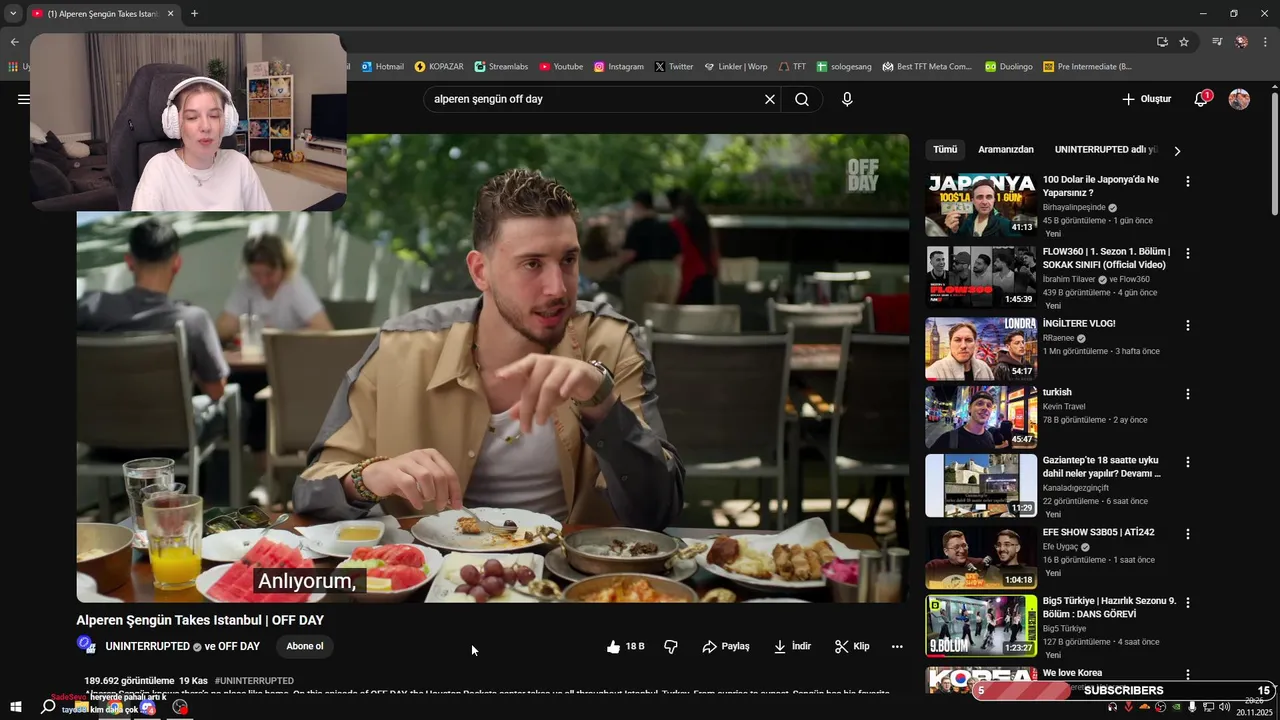This screenshot has height=720, width=1280.
Task: Open '100 Dolar ile Japonya'da' thumbnail
Action: 981,205
